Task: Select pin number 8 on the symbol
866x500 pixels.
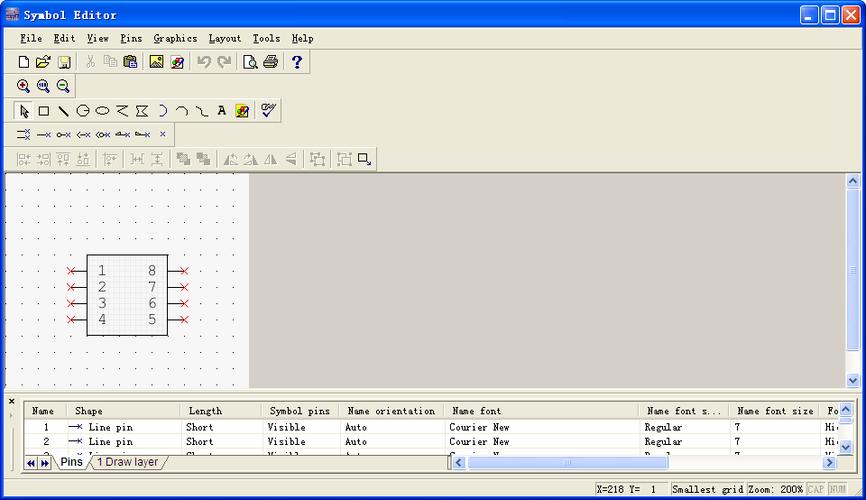Action: [x=152, y=271]
